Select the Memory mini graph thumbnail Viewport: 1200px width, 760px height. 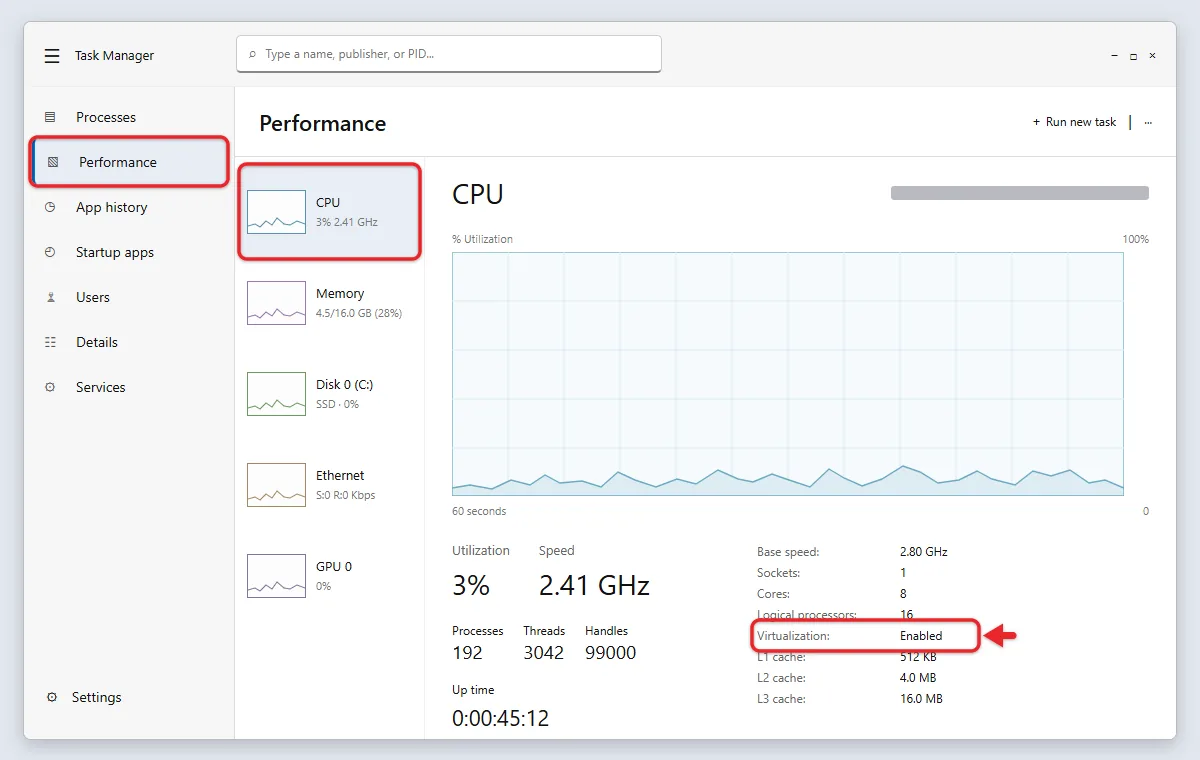point(276,302)
